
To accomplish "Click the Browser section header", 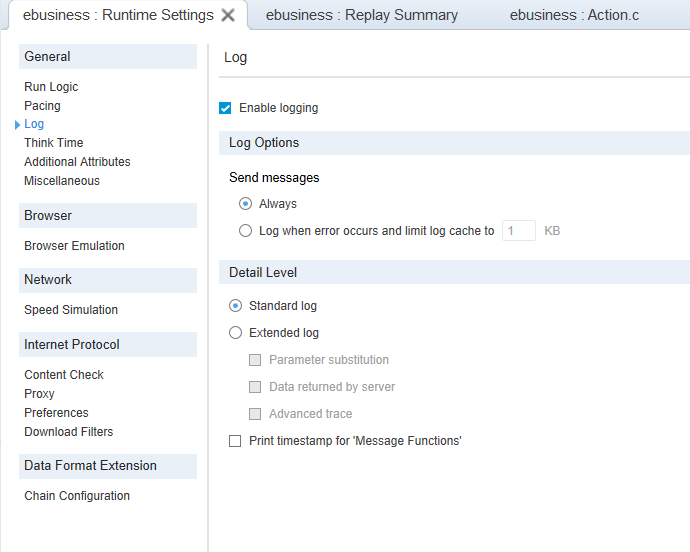I will (108, 215).
